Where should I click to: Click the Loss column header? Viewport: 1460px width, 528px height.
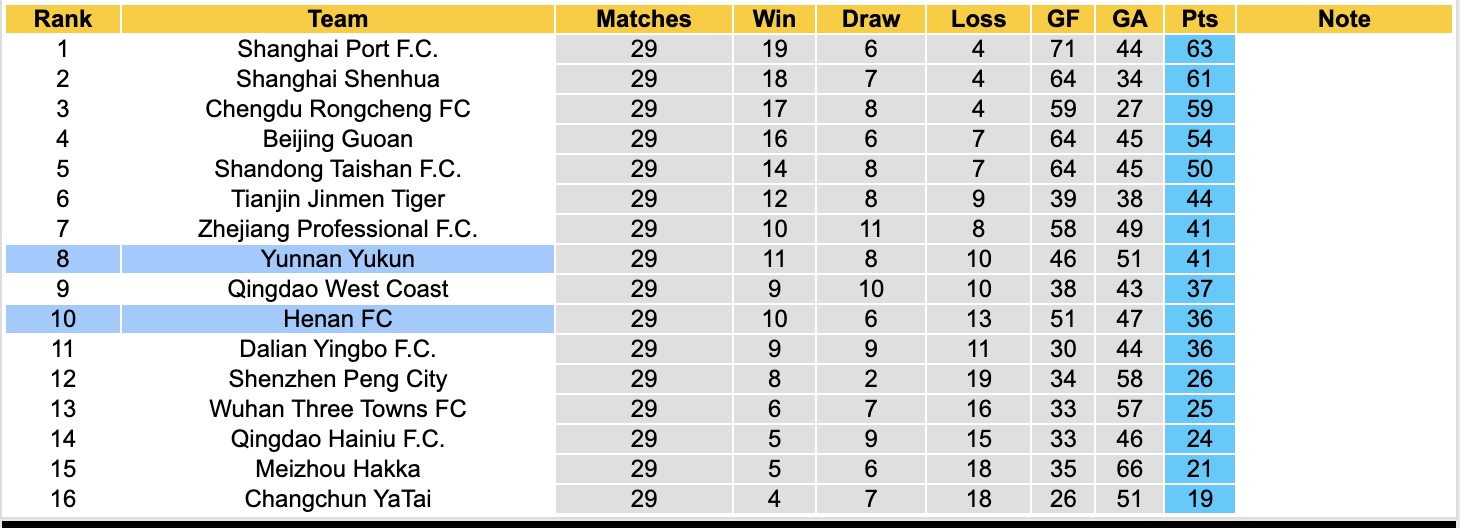tap(978, 19)
